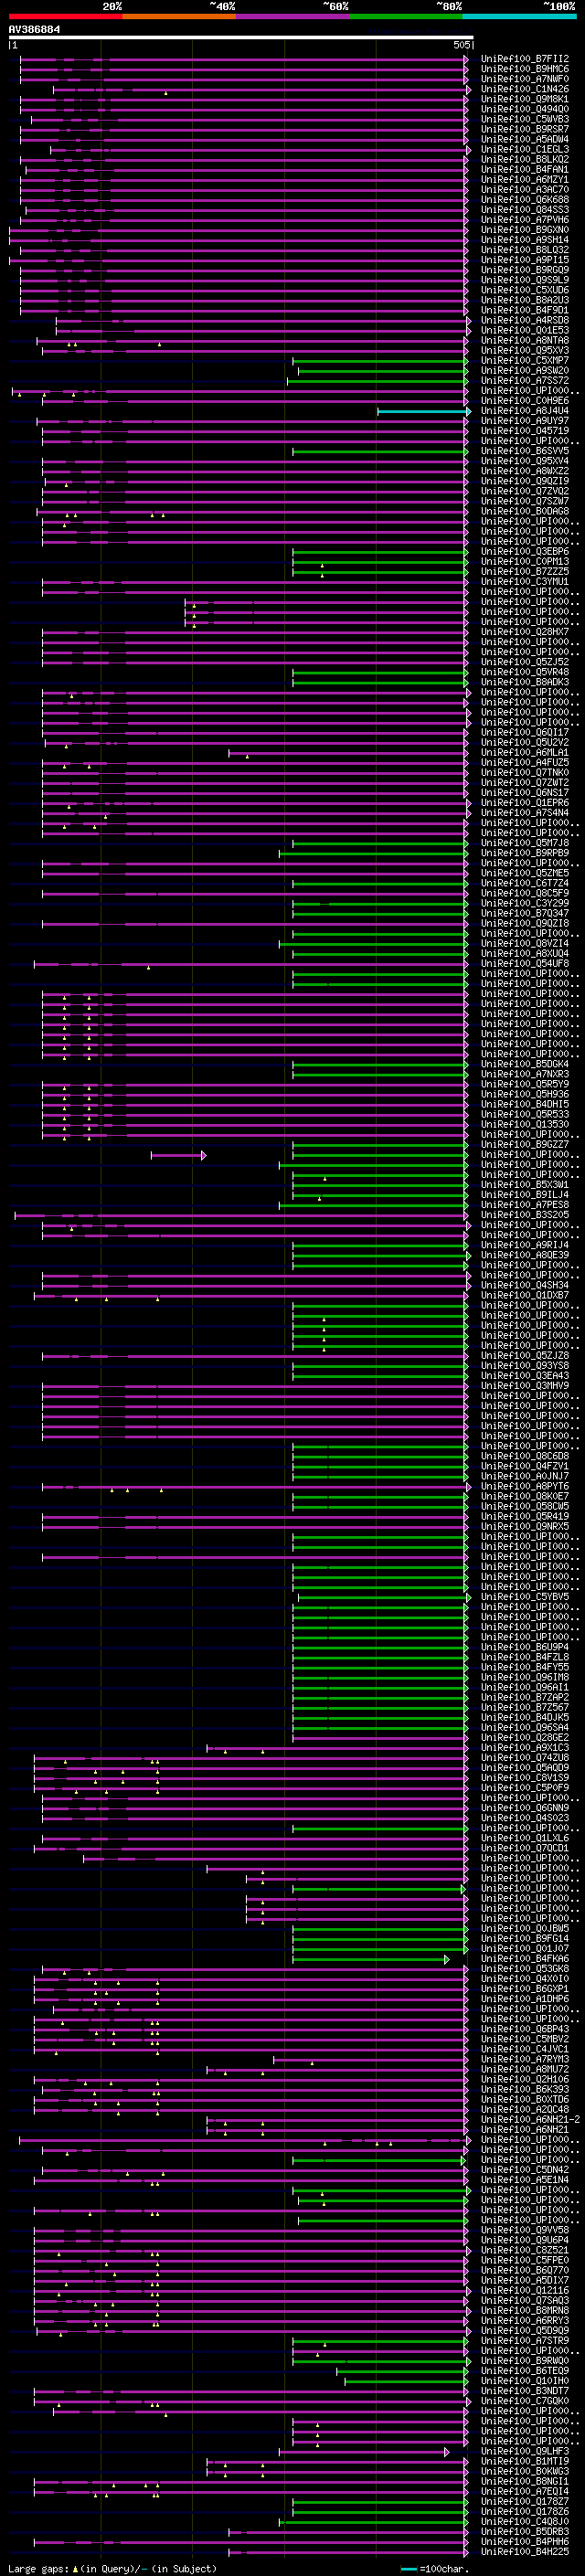Click the UniRef100_B9RSR7 label
The image size is (585, 2576).
[x=524, y=129]
